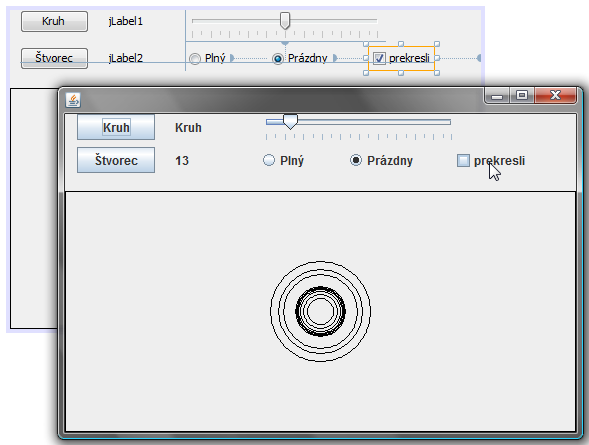Click the Kruh button in the running window
The height and width of the screenshot is (445, 589).
116,127
